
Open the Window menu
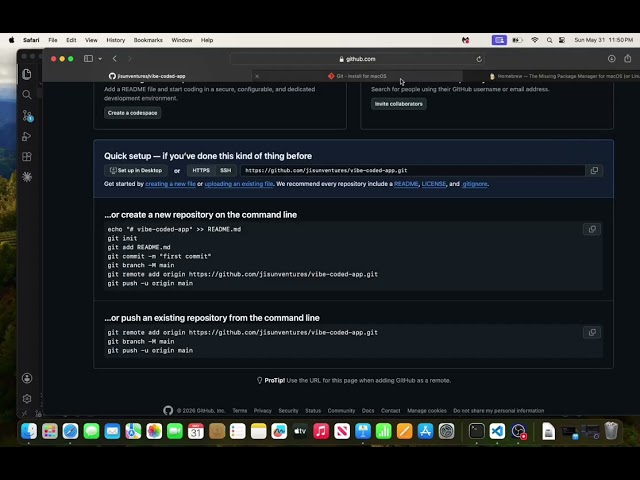pyautogui.click(x=182, y=40)
